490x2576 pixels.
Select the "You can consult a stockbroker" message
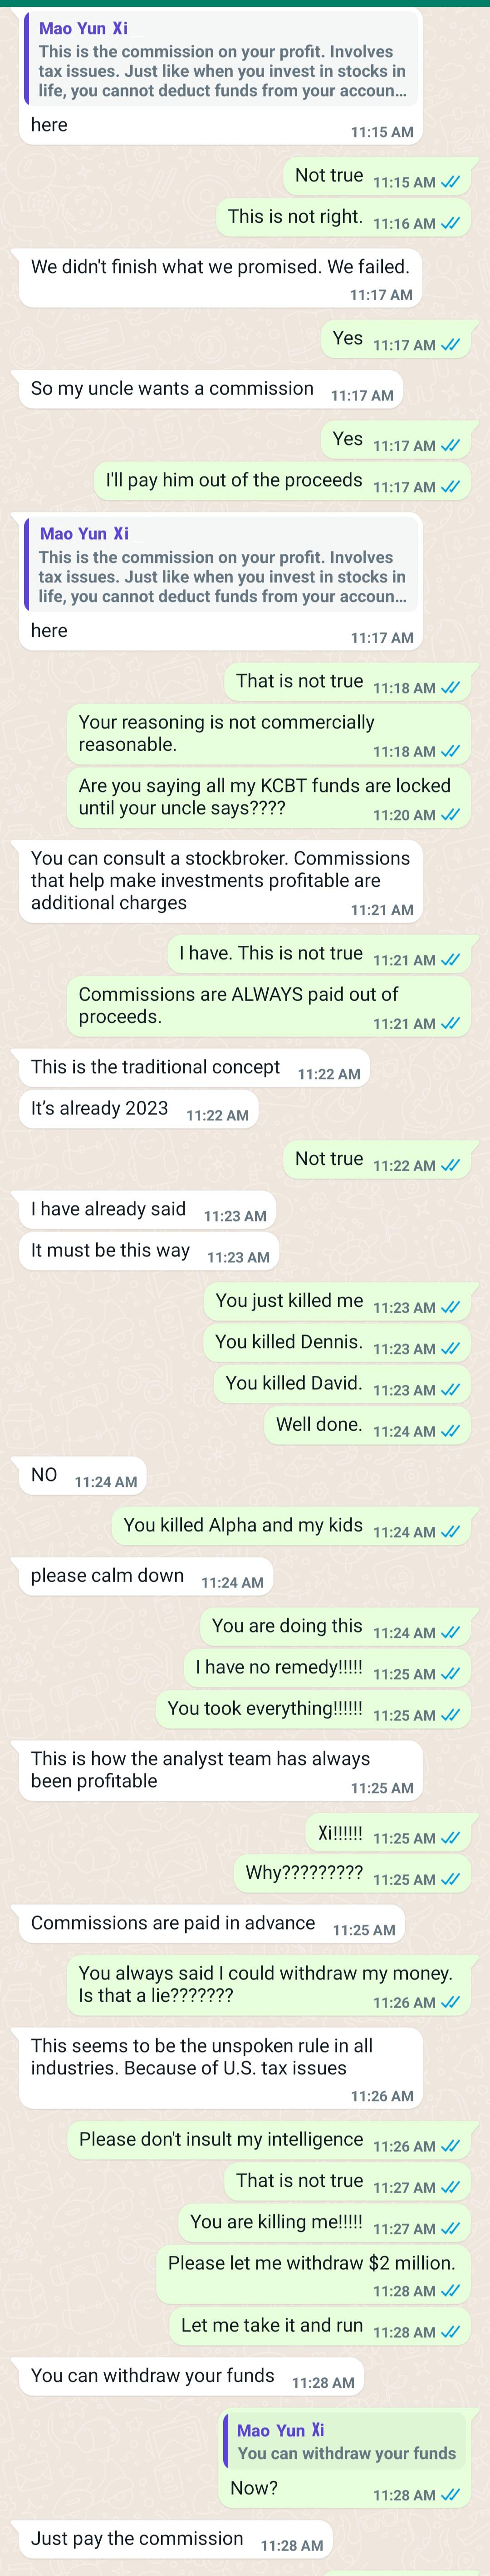(x=220, y=881)
